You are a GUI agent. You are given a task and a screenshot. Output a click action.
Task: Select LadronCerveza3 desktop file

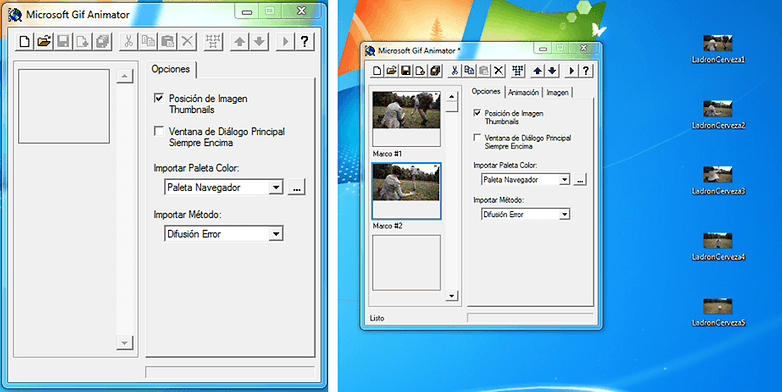[x=718, y=181]
